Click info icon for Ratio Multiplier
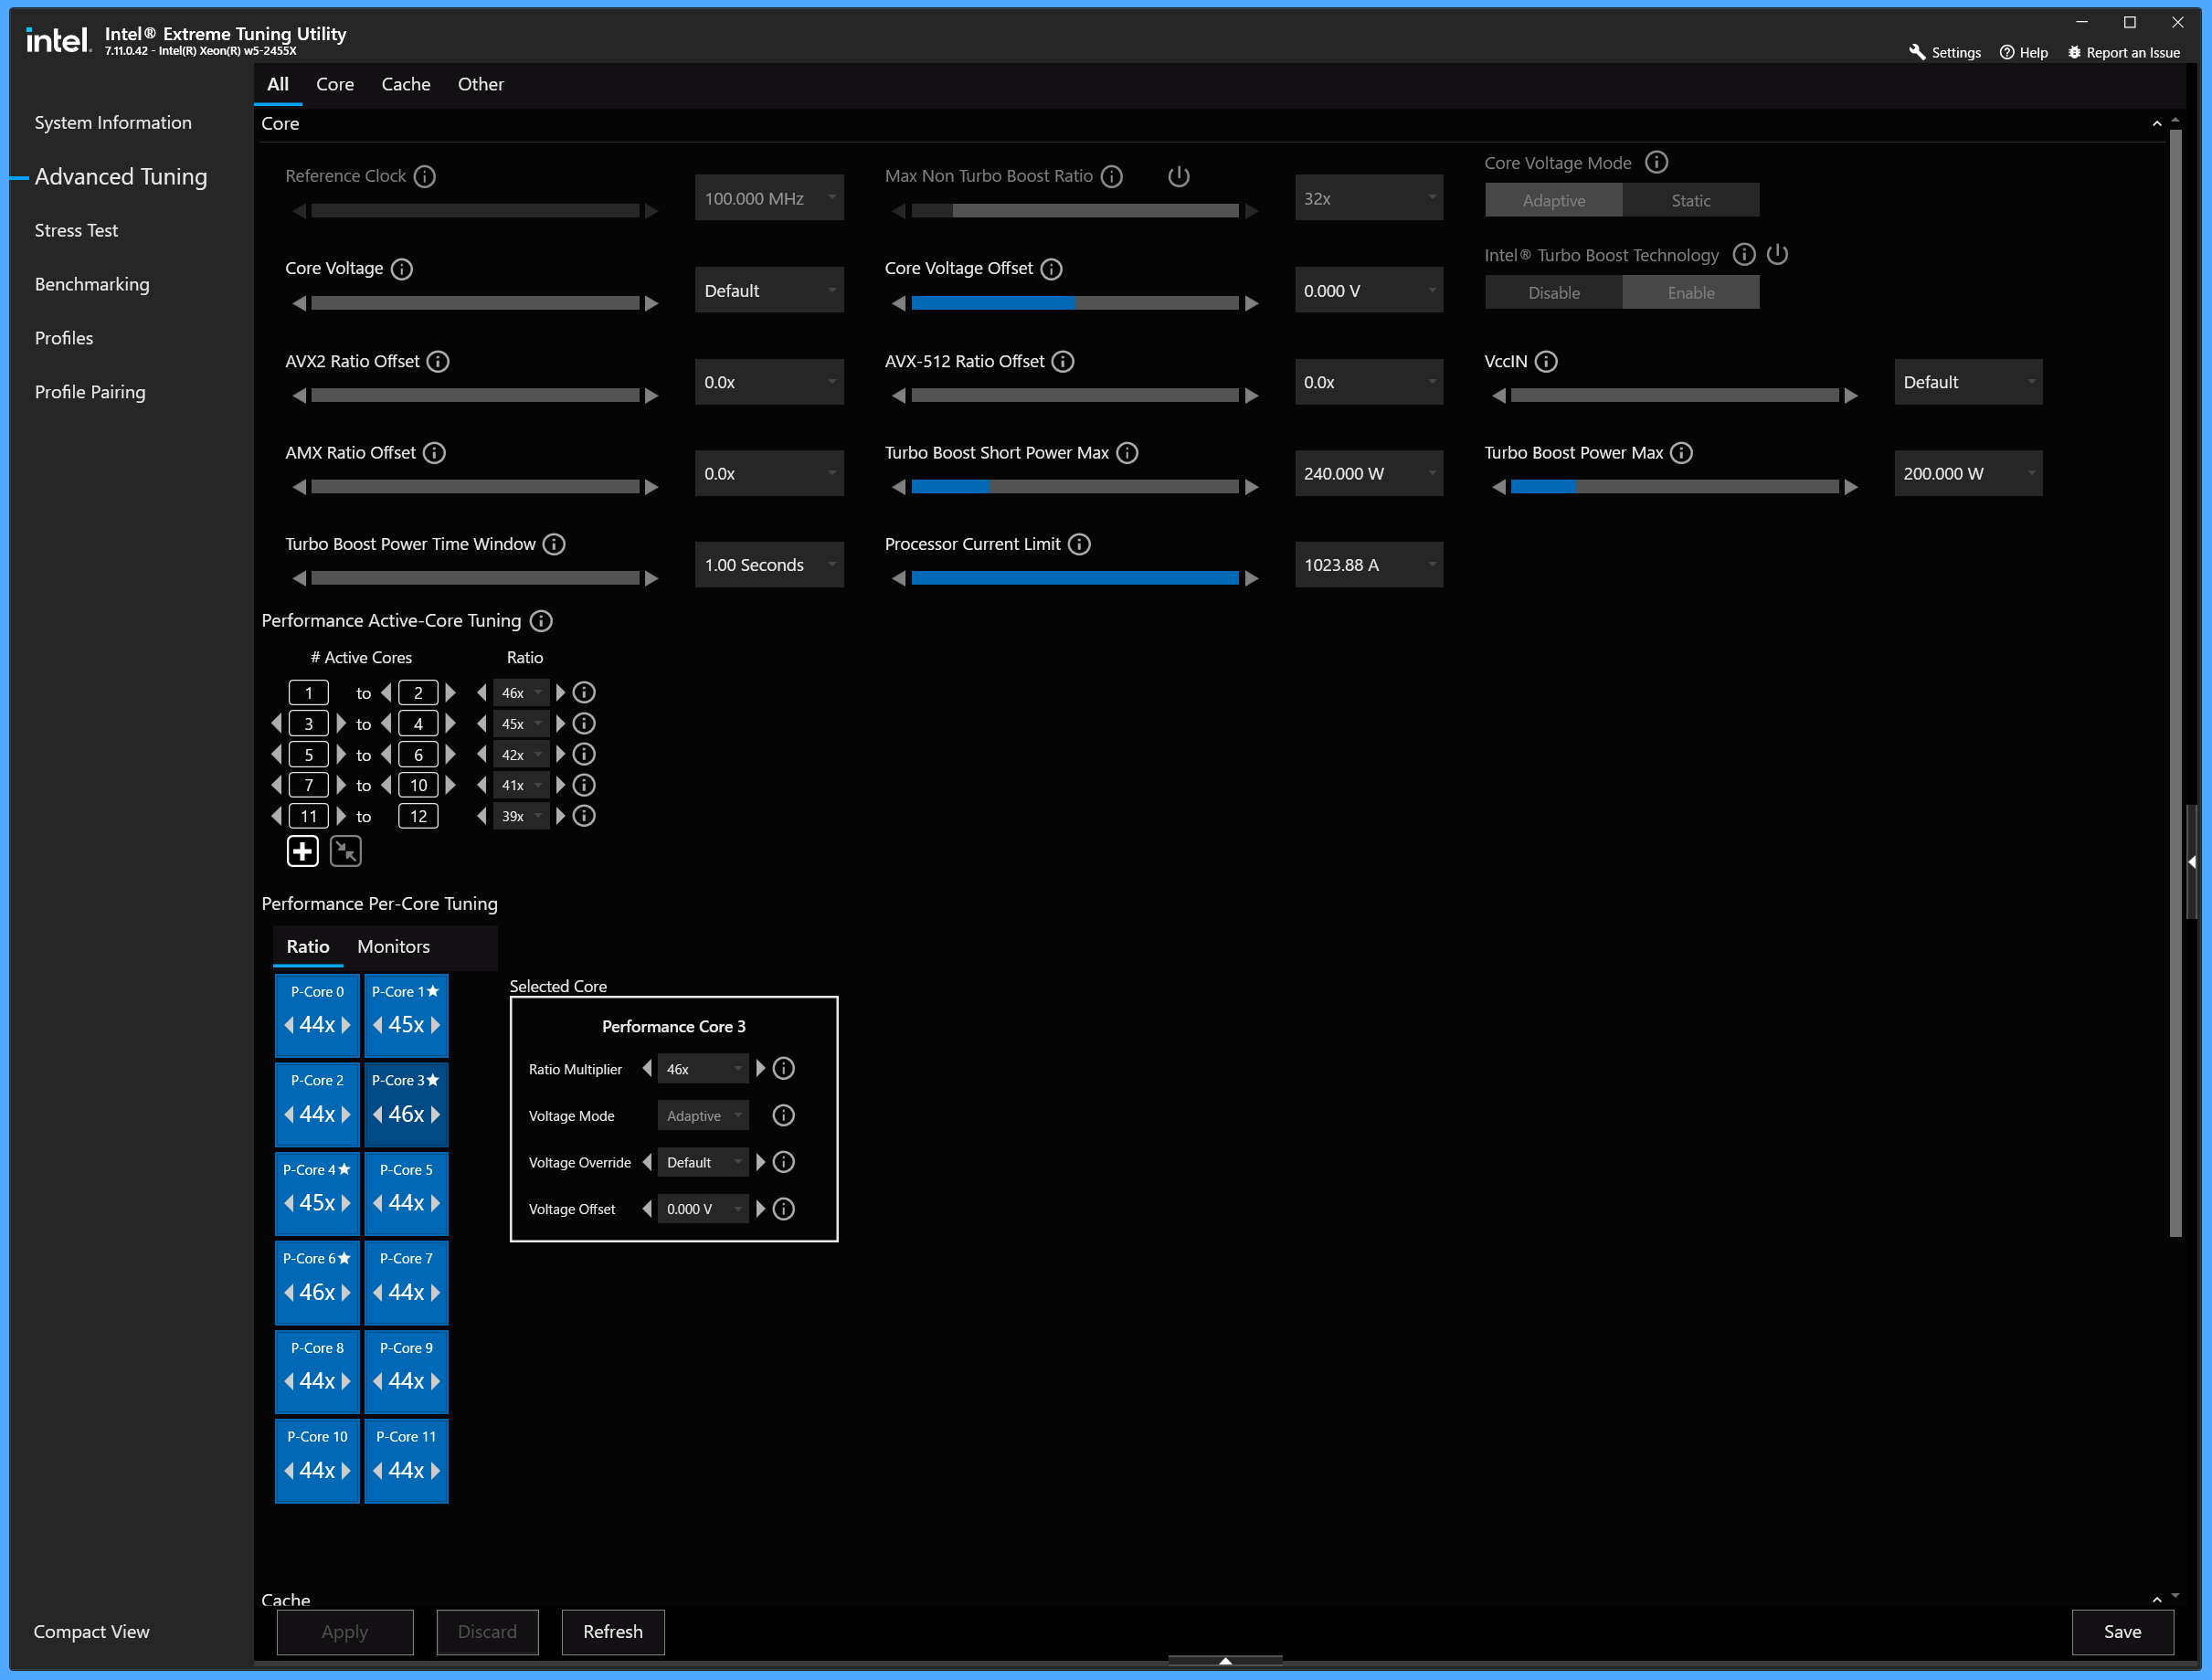Image resolution: width=2212 pixels, height=1680 pixels. click(784, 1068)
